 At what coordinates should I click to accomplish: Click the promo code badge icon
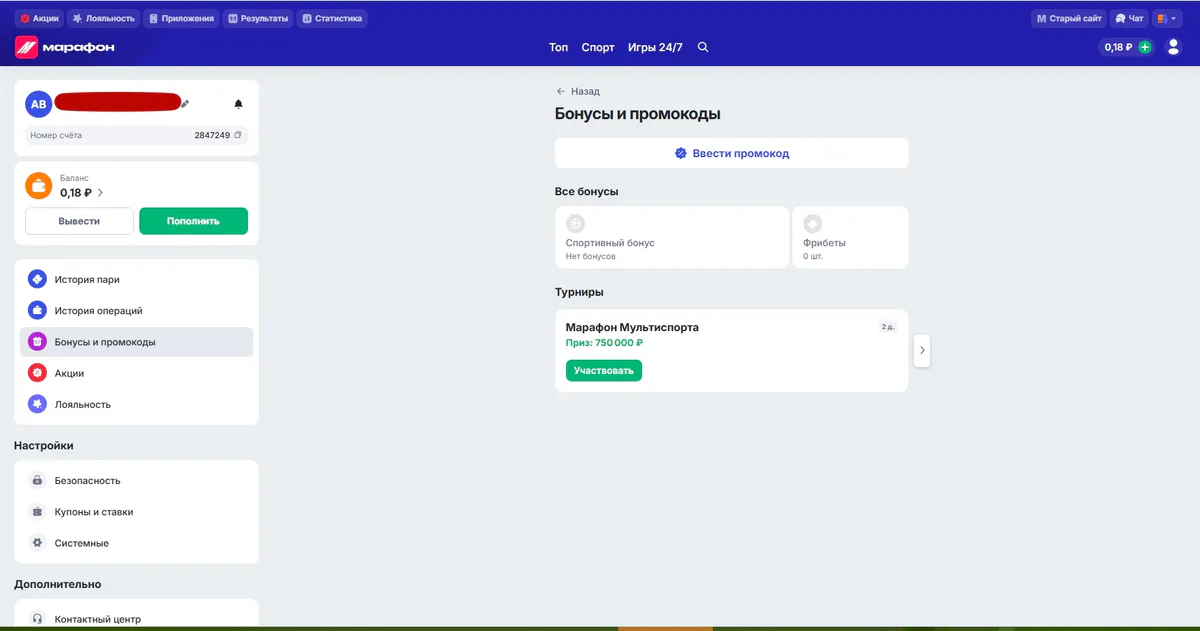click(x=681, y=153)
